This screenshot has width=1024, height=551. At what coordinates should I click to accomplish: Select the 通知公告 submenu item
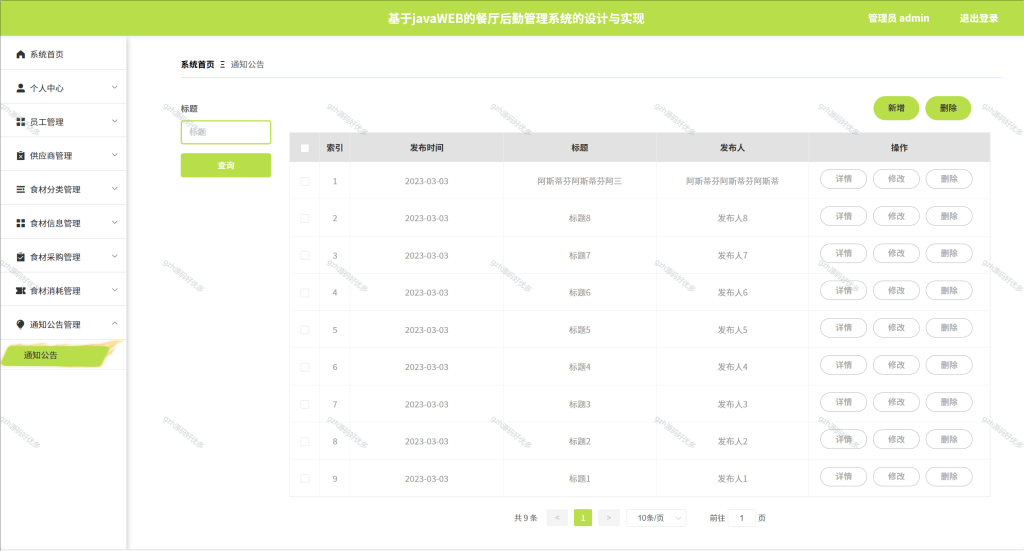63,355
